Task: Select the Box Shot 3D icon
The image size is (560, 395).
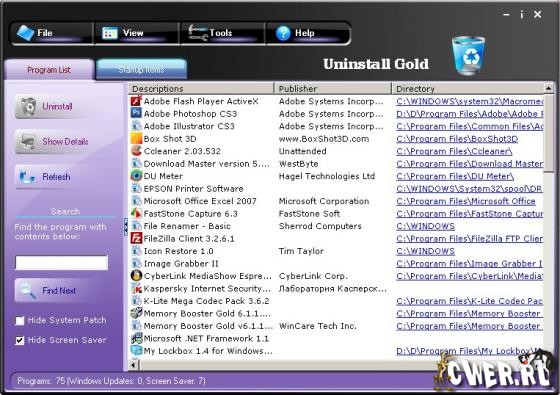Action: [136, 139]
